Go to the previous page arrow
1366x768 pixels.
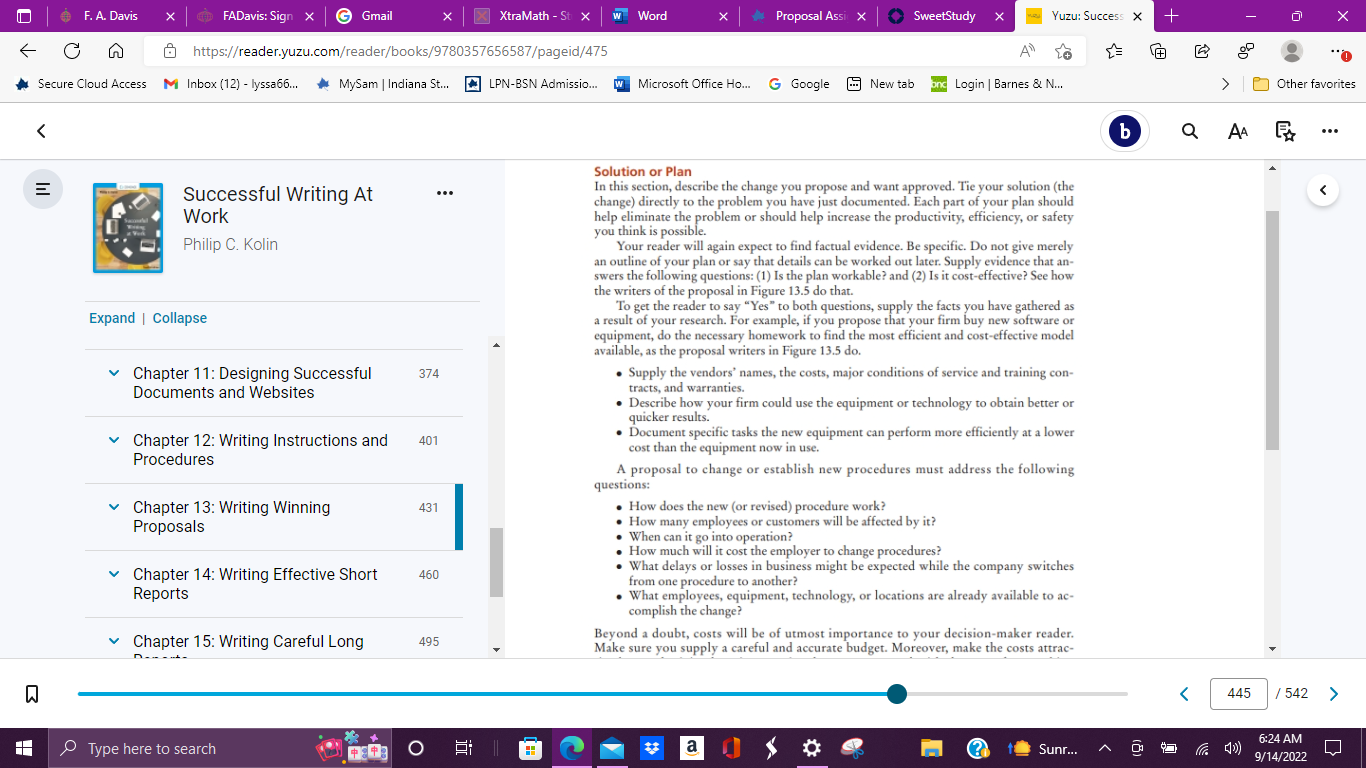click(x=1184, y=694)
